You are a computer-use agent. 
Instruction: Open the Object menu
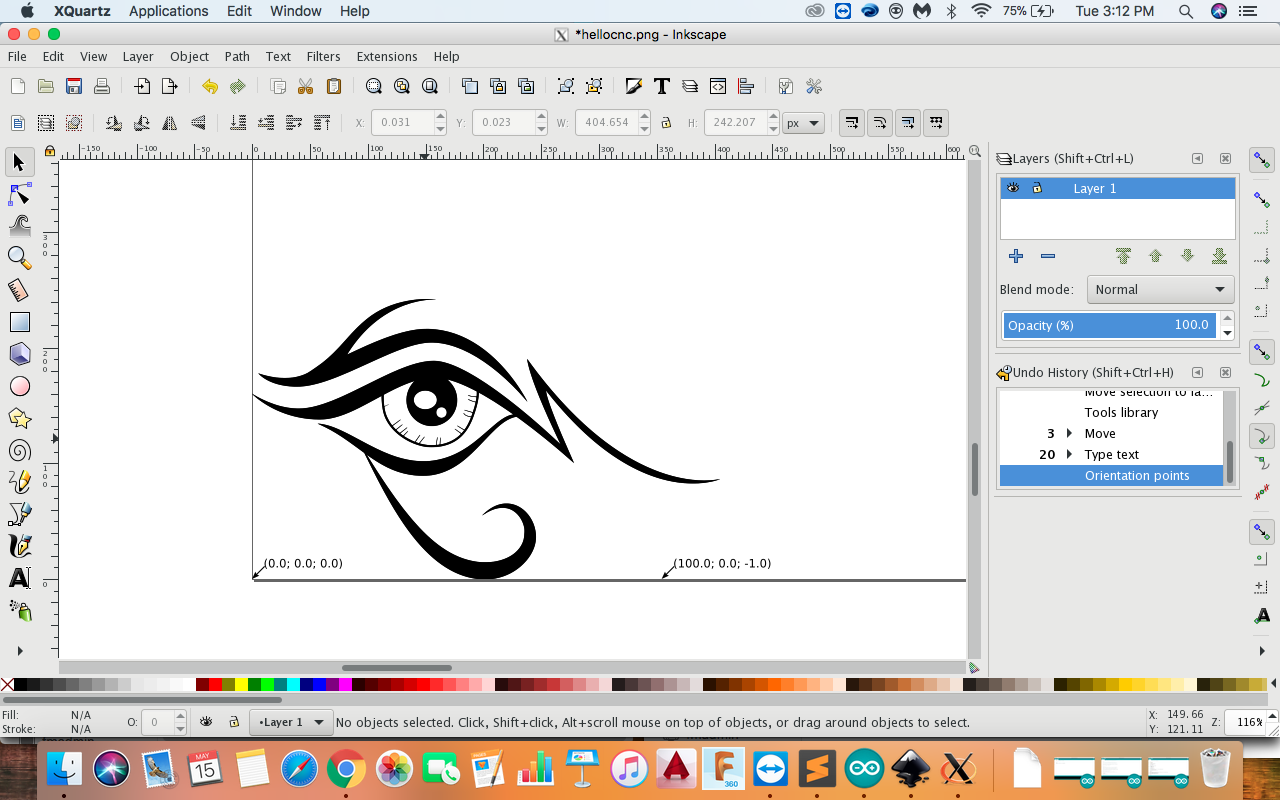(189, 56)
